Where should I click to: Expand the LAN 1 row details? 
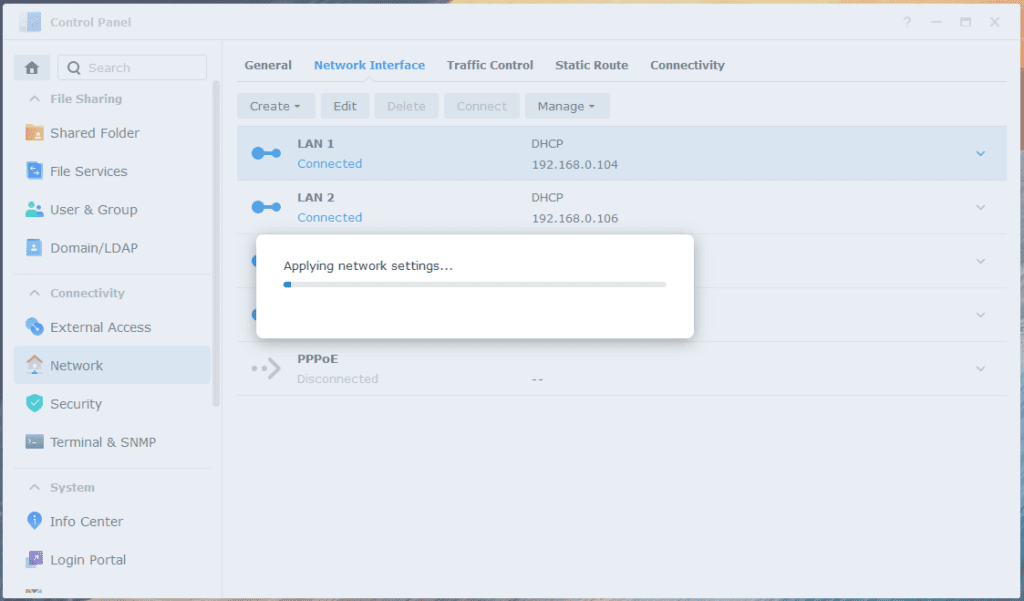click(979, 153)
